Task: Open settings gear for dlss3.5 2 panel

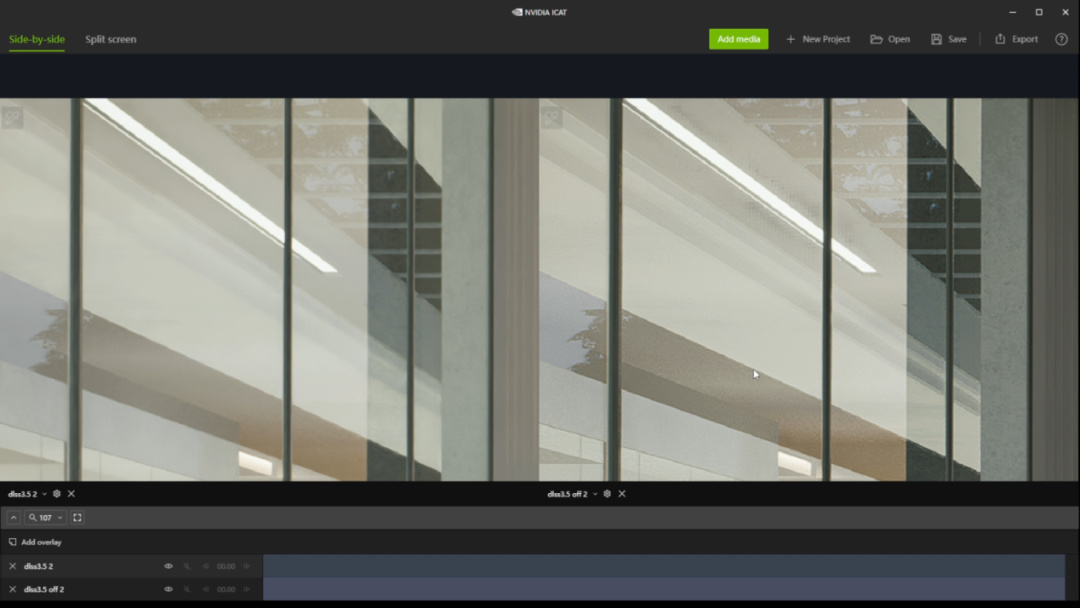Action: point(57,494)
